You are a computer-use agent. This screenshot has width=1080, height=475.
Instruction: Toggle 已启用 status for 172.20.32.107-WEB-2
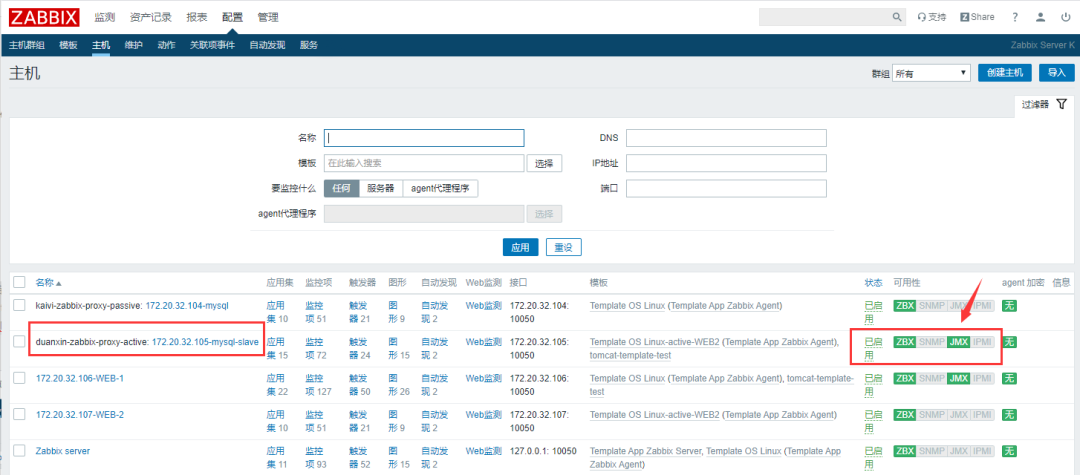click(873, 421)
